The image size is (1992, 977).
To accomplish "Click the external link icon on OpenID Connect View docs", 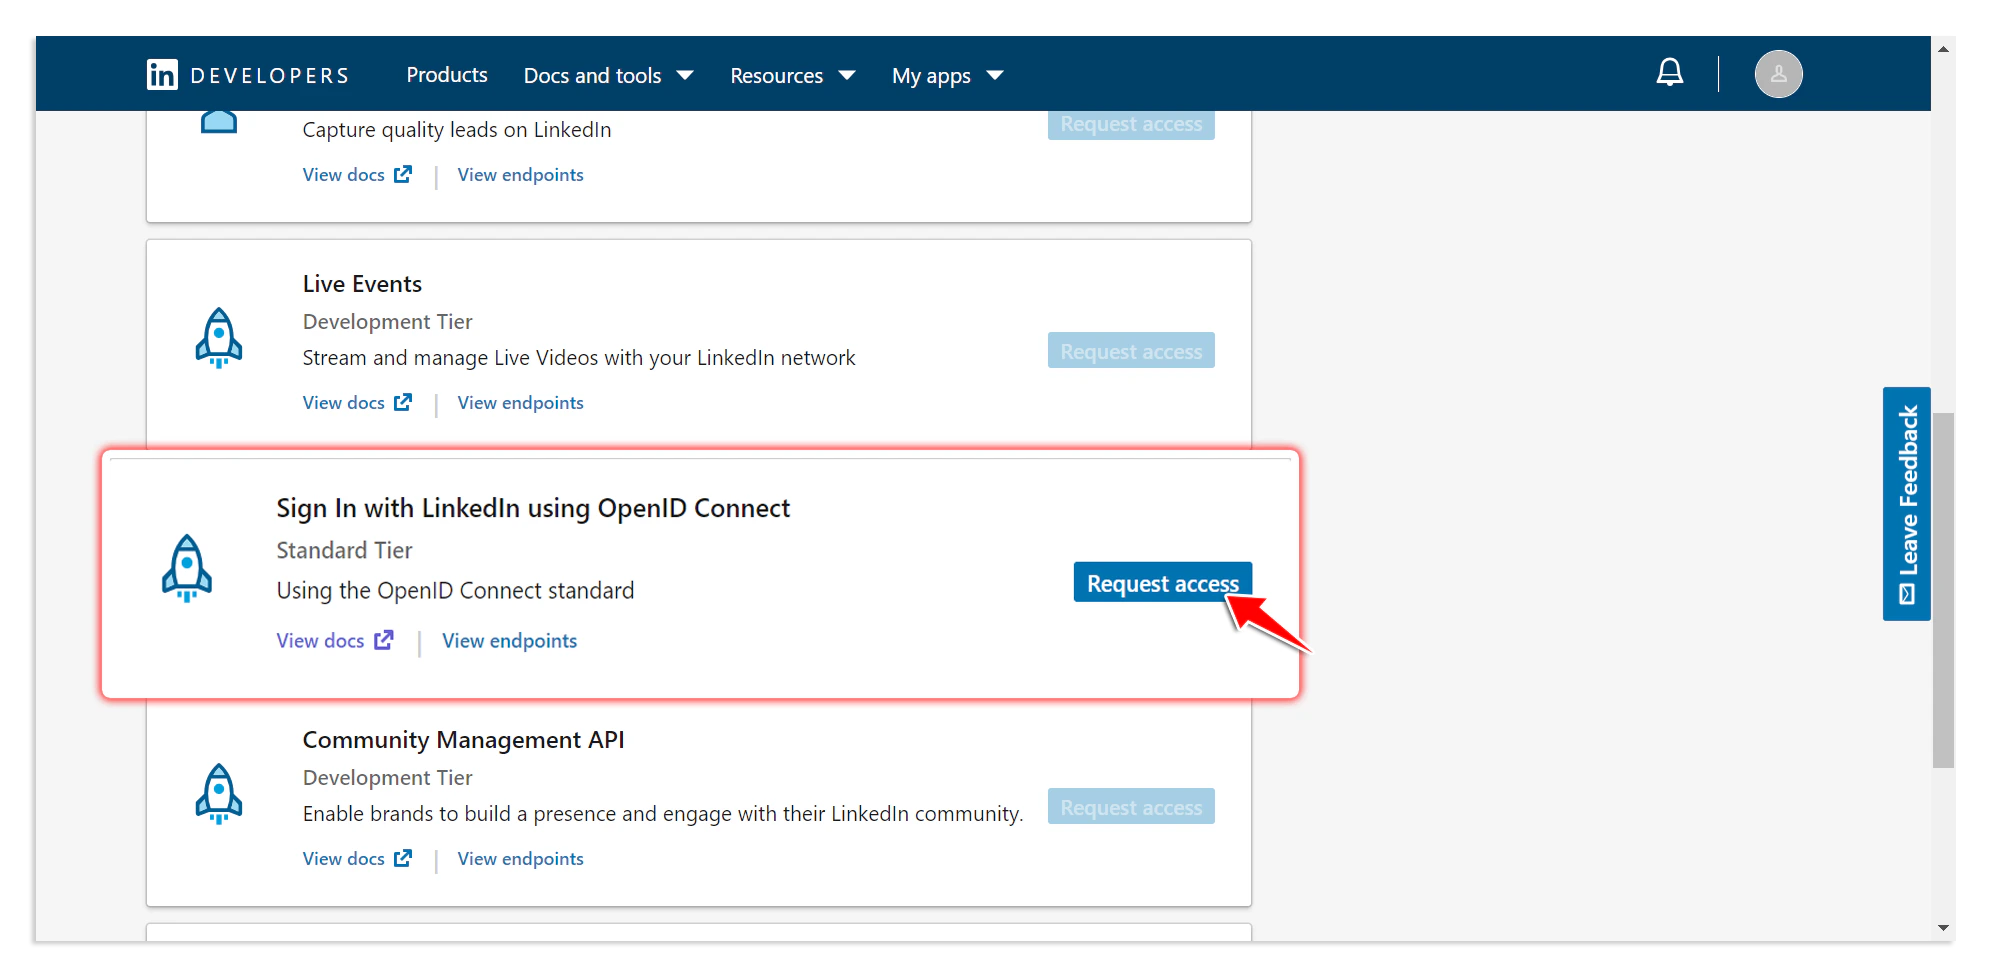I will coord(383,639).
